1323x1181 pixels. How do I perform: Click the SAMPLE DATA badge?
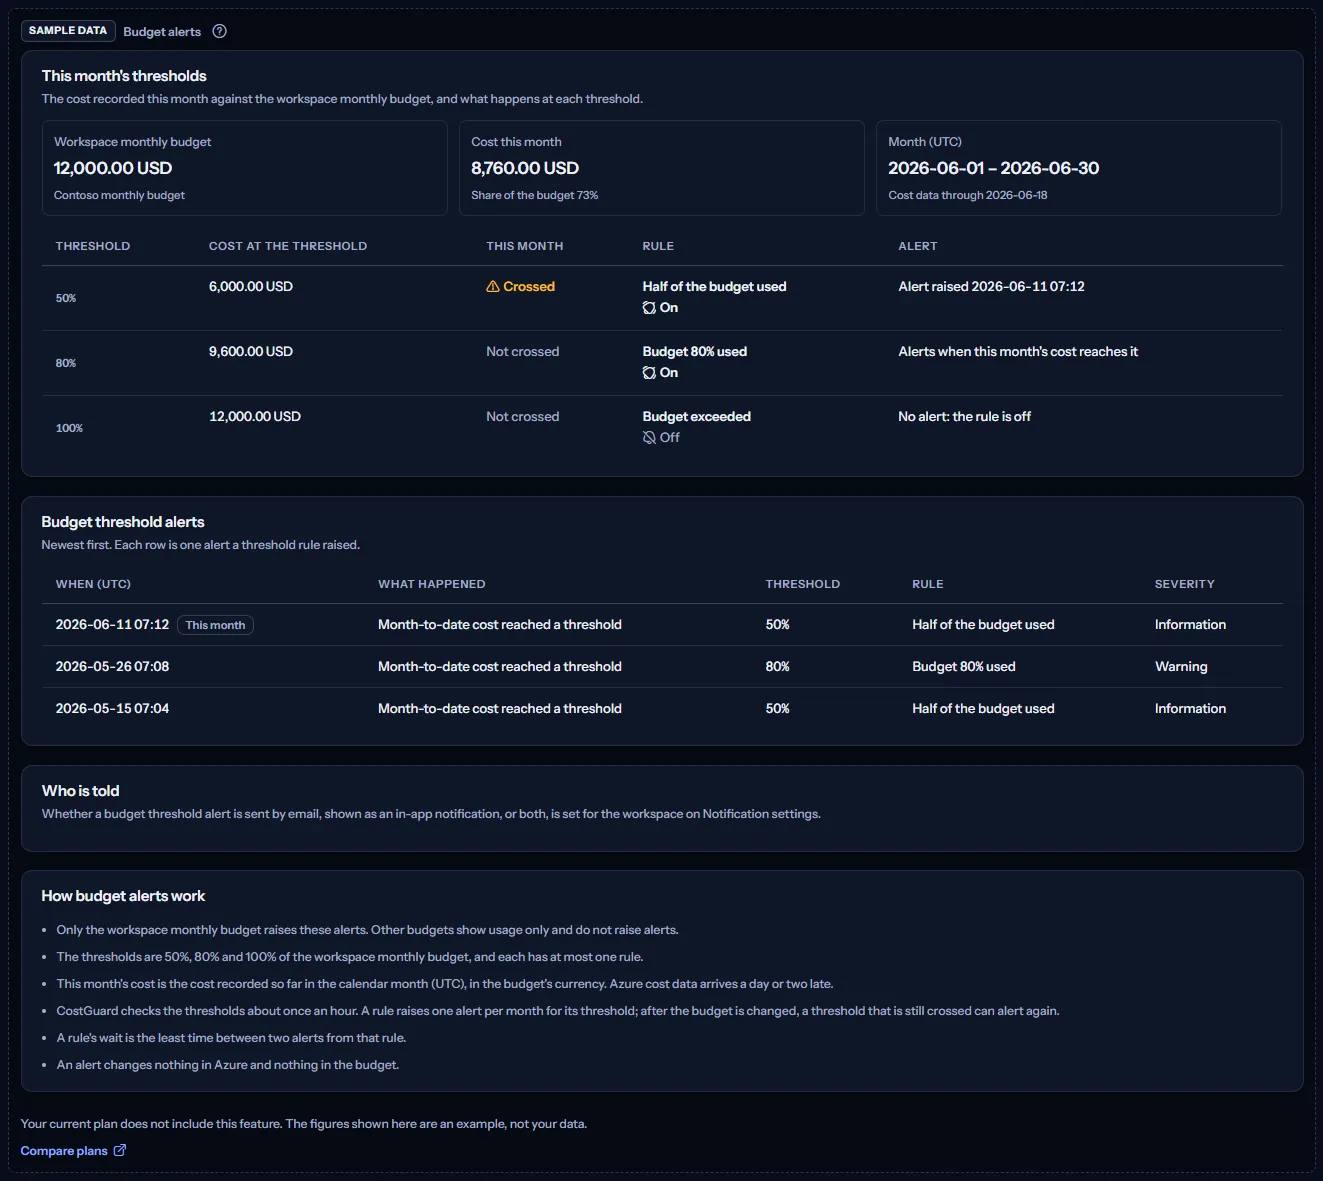[68, 31]
